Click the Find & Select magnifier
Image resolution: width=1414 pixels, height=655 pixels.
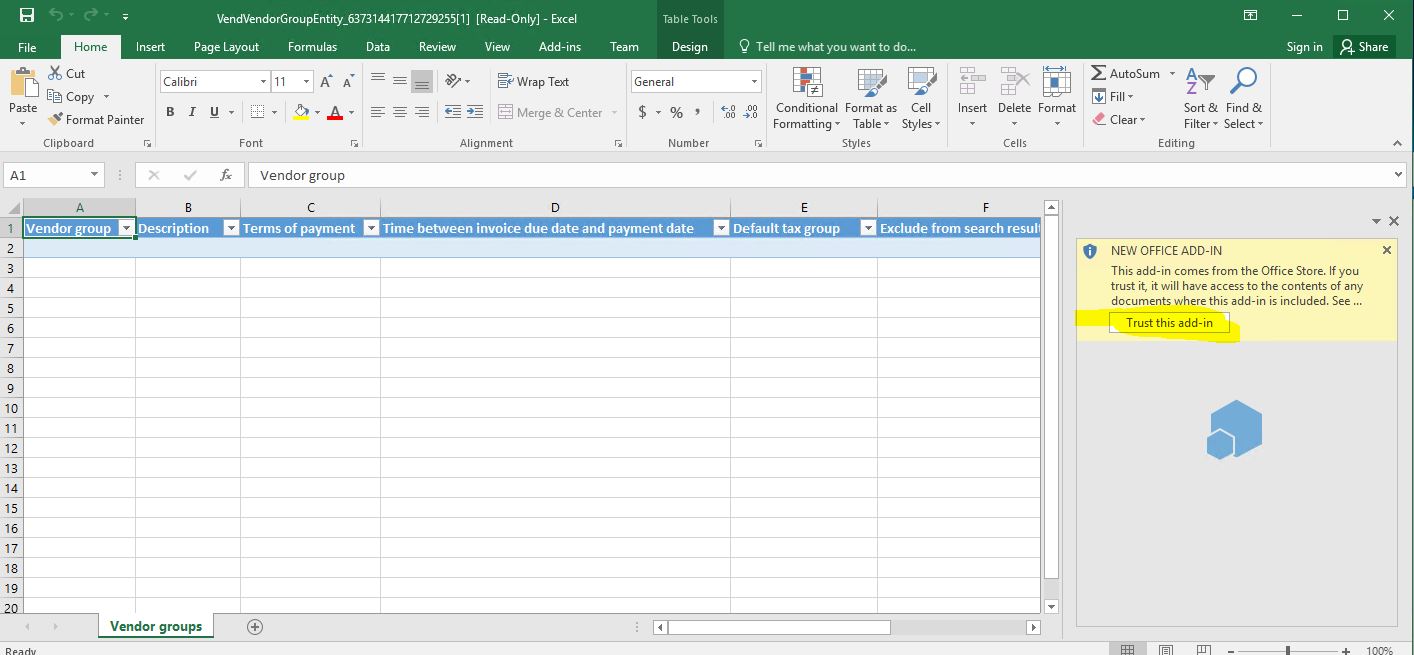tap(1244, 82)
